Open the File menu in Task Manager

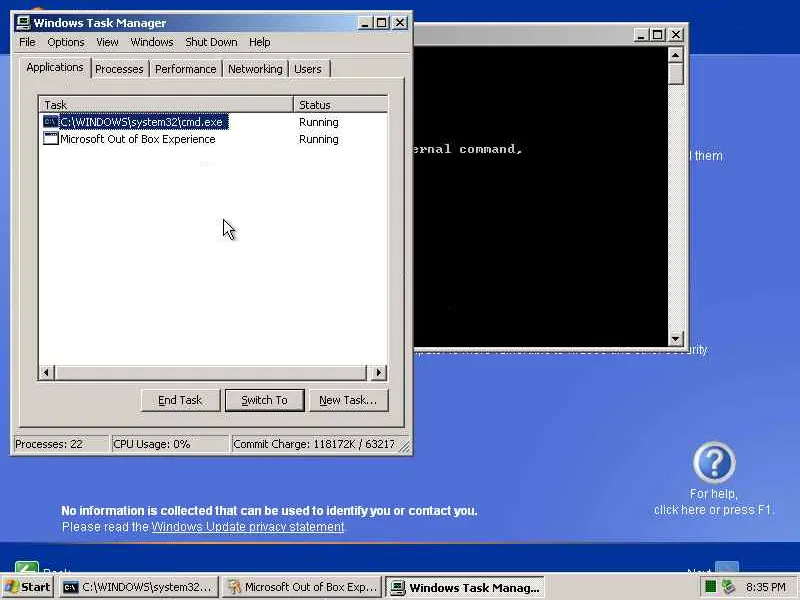tap(27, 42)
